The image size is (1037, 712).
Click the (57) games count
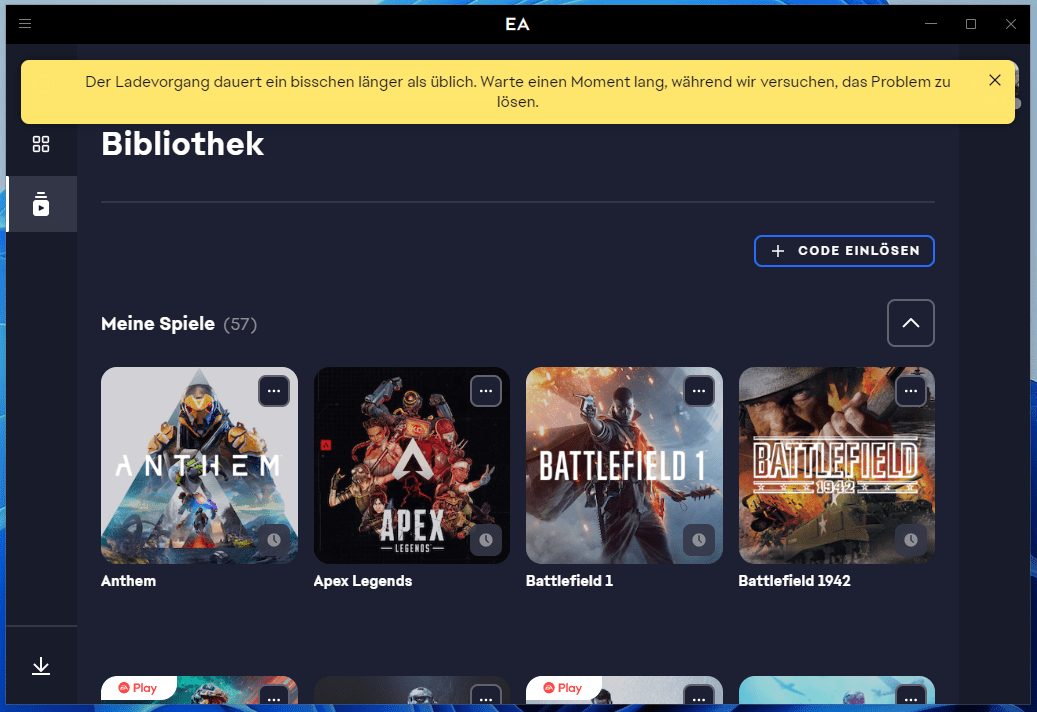(x=240, y=325)
